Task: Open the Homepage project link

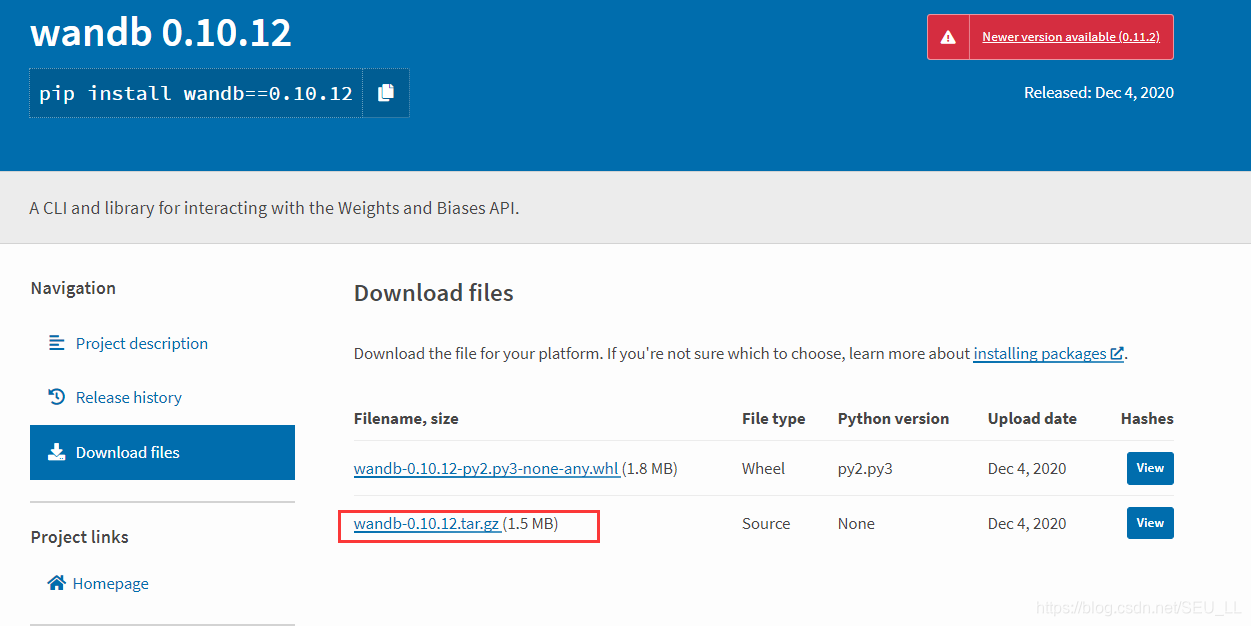Action: point(111,583)
